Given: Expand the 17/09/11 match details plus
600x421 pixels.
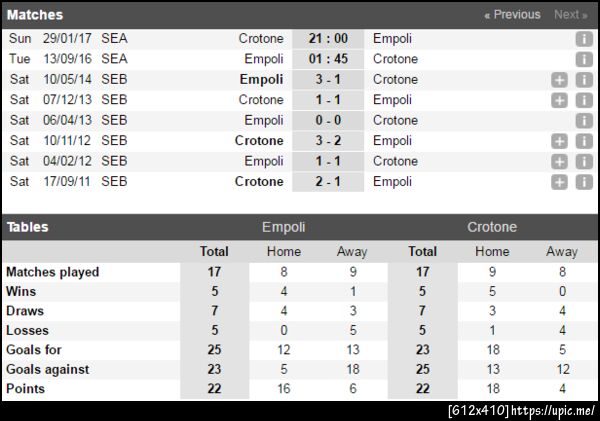Looking at the screenshot, I should point(560,182).
